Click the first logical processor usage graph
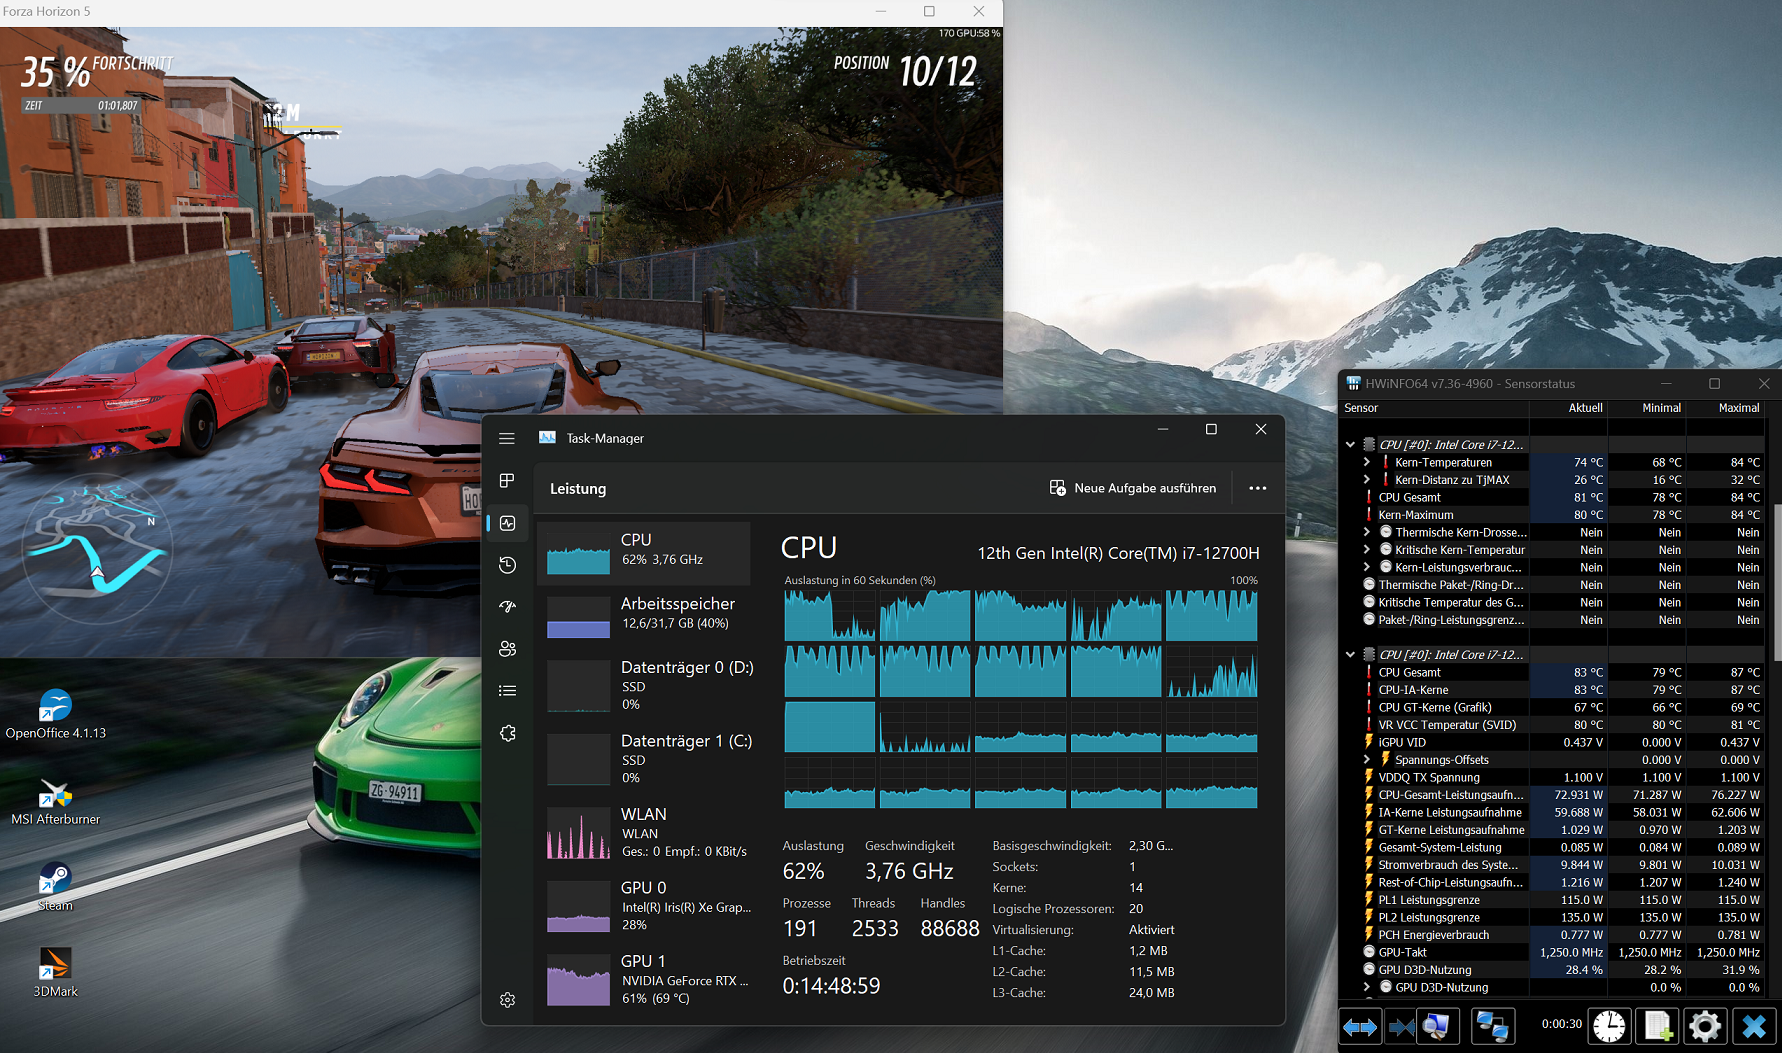This screenshot has height=1053, width=1782. (830, 615)
